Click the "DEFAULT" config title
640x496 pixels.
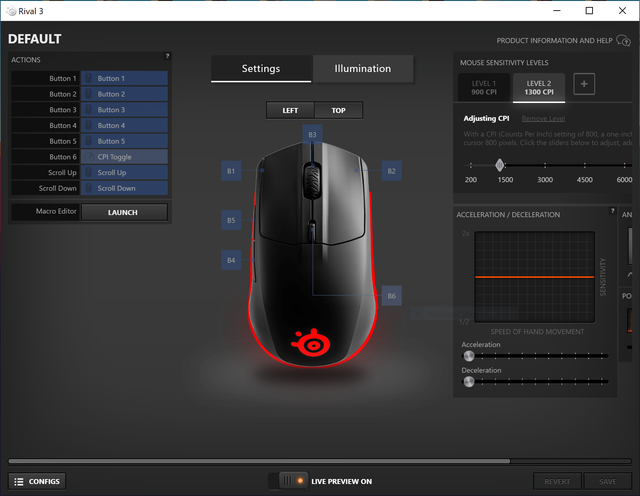pos(35,39)
